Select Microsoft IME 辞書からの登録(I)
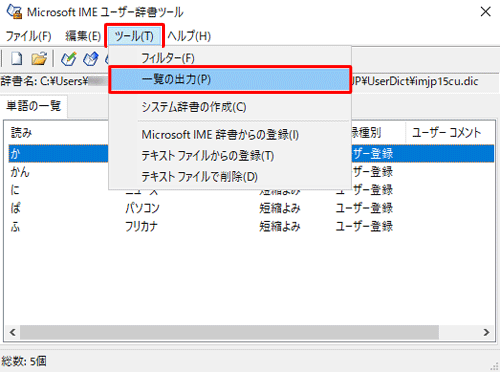The image size is (500, 372). click(230, 135)
